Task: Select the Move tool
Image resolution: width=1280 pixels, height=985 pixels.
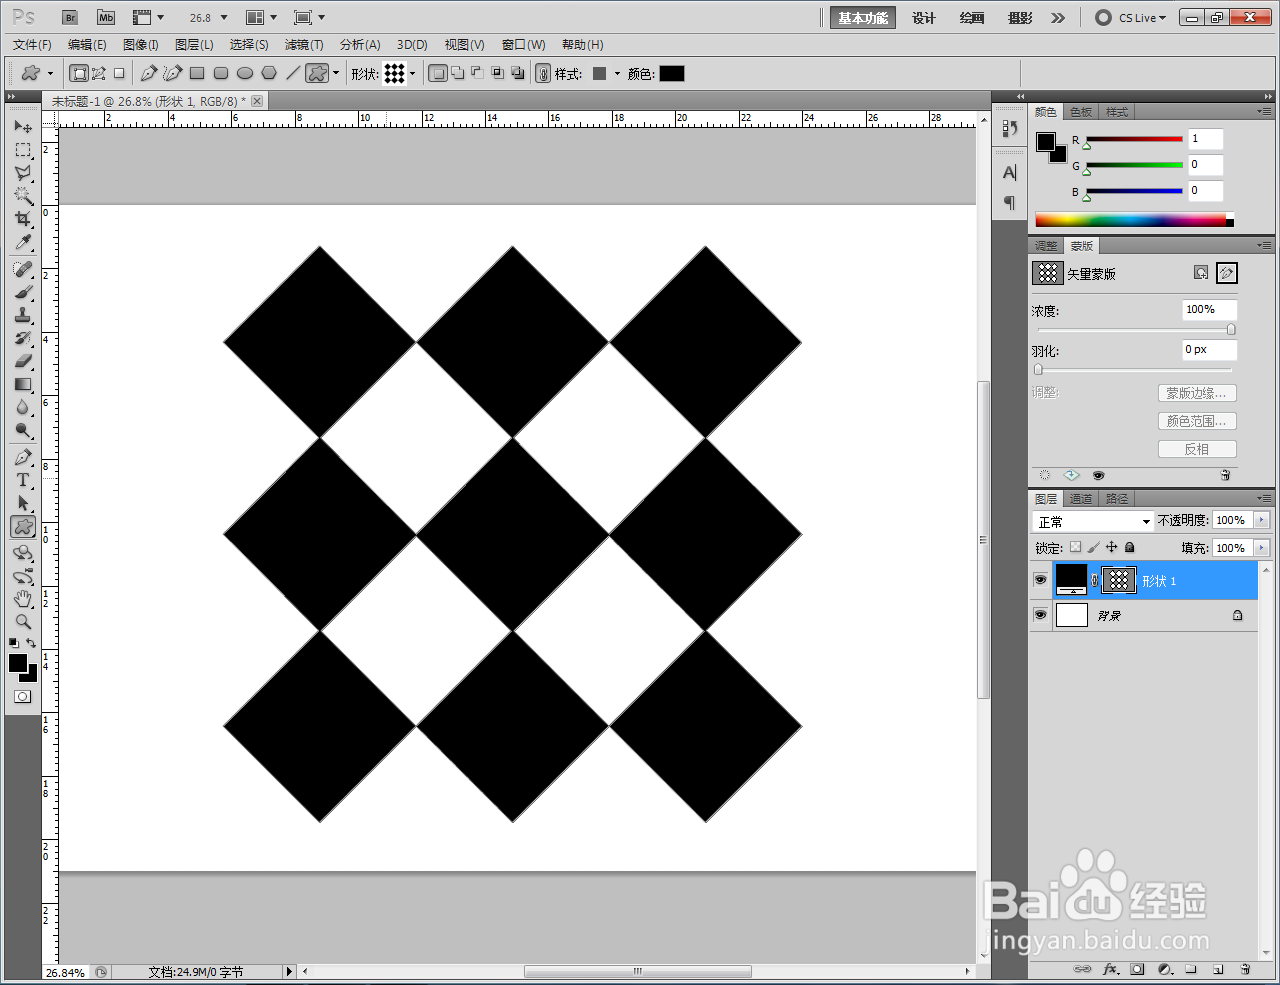Action: [23, 127]
